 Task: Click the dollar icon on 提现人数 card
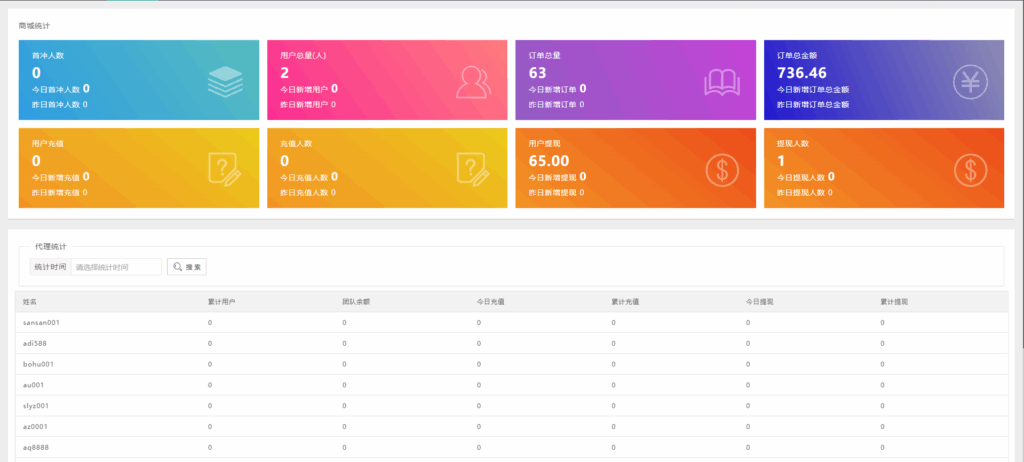970,169
